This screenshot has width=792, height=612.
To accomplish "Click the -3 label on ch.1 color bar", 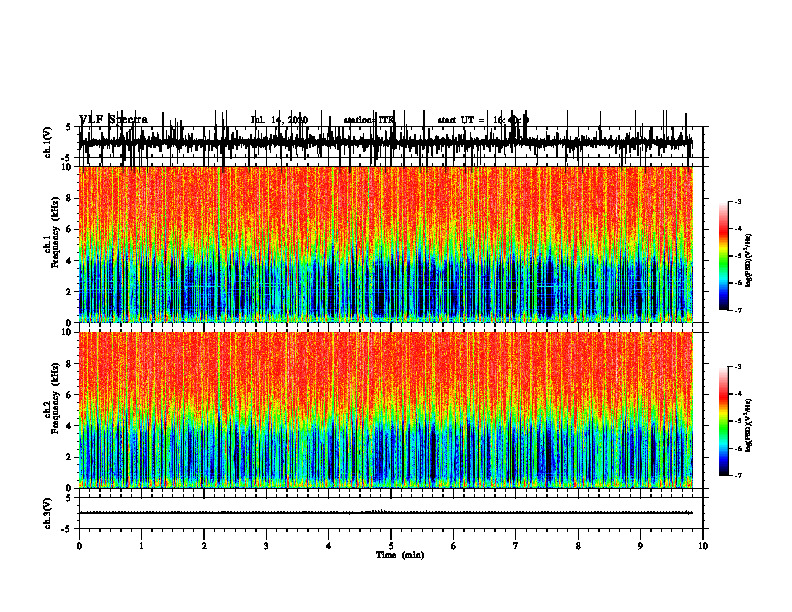I will click(737, 201).
